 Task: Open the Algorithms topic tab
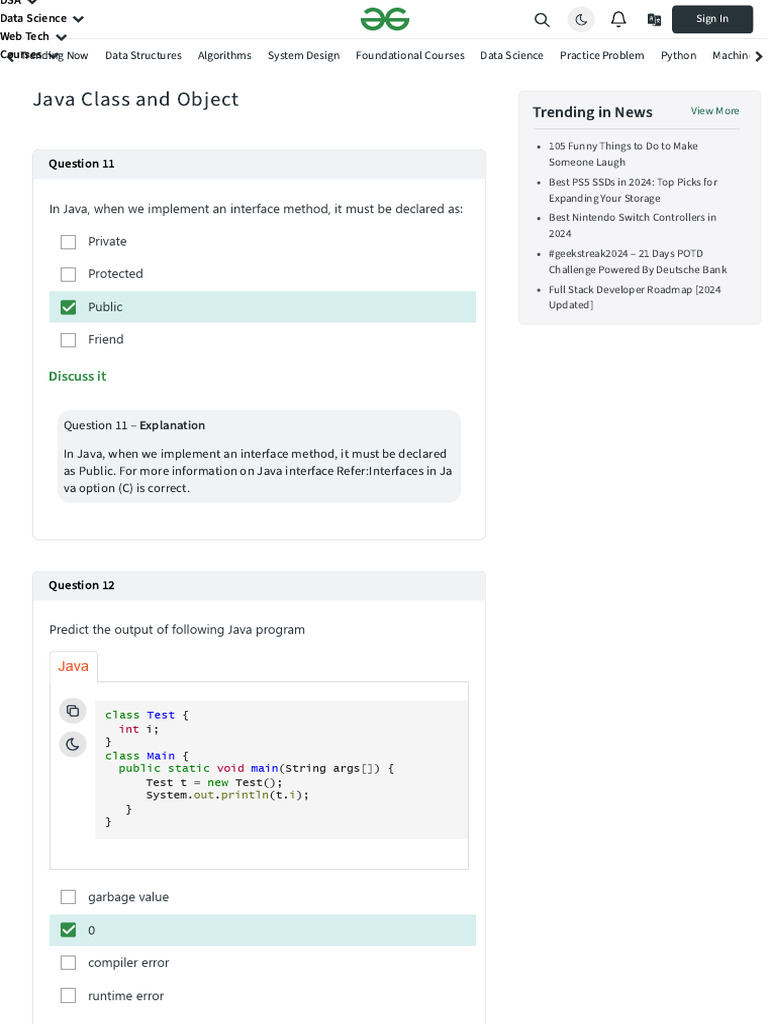pos(224,56)
